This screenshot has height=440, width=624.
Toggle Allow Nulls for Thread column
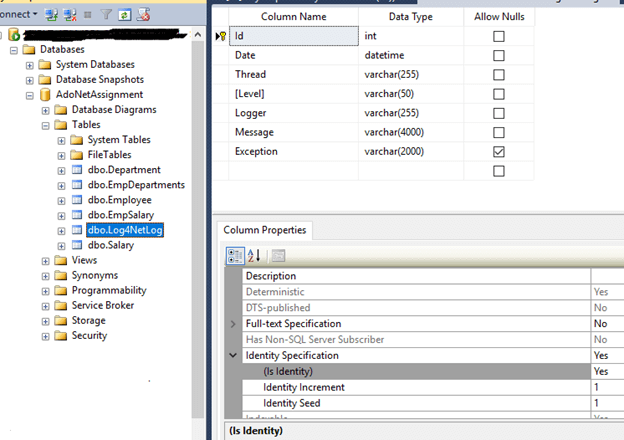[x=499, y=75]
